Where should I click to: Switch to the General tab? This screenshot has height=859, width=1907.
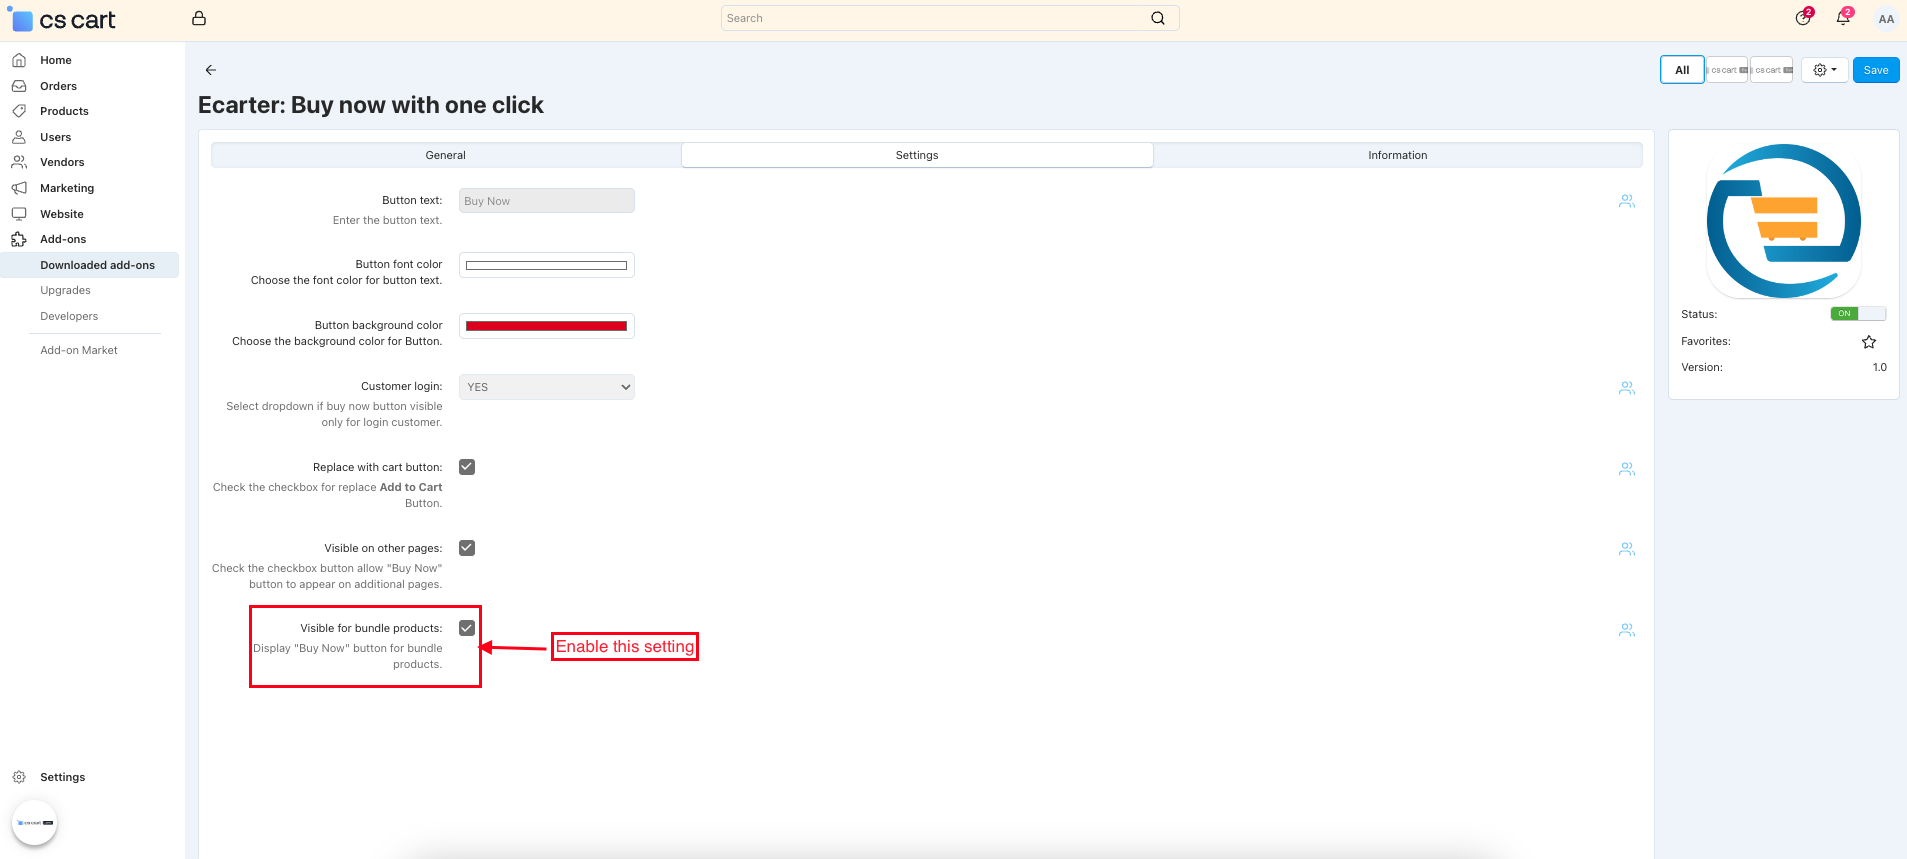(446, 155)
